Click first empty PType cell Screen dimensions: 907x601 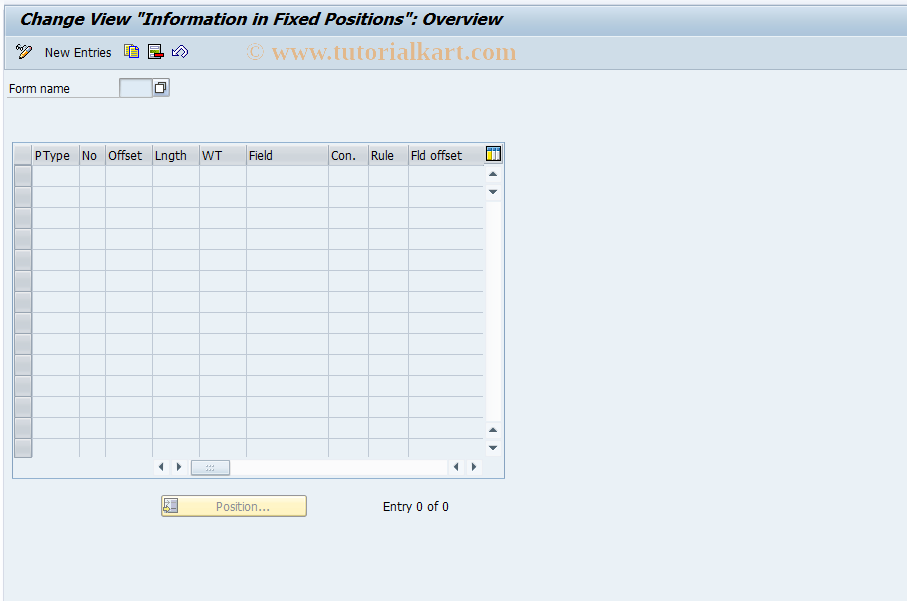(56, 176)
